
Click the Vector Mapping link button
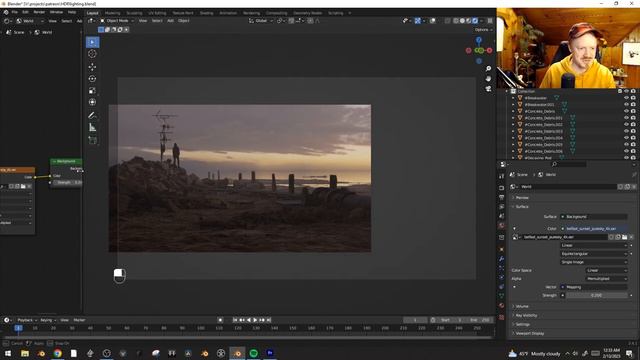click(594, 287)
